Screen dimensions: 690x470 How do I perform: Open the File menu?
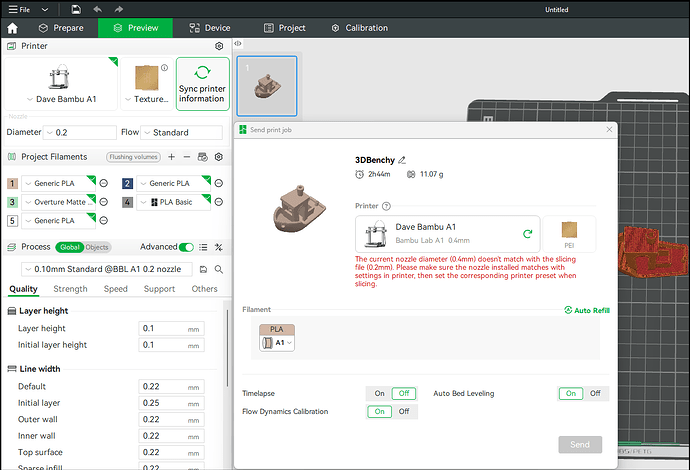click(20, 9)
